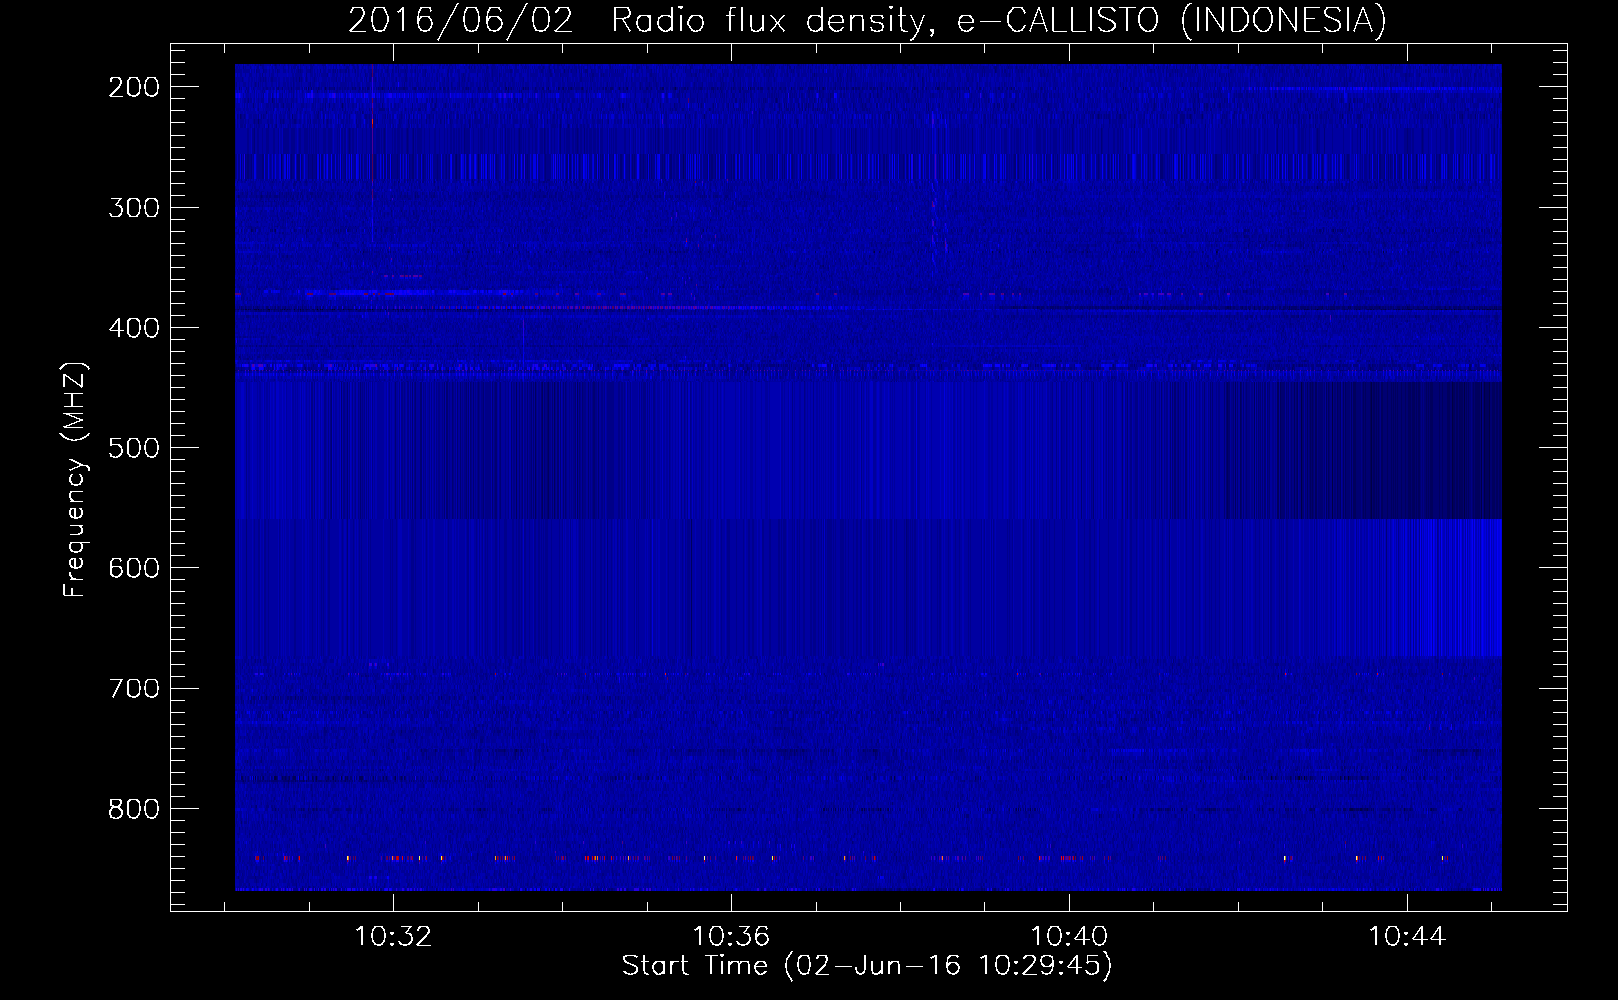The height and width of the screenshot is (1000, 1618).
Task: Click the 700 frequency tick label
Action: (134, 688)
